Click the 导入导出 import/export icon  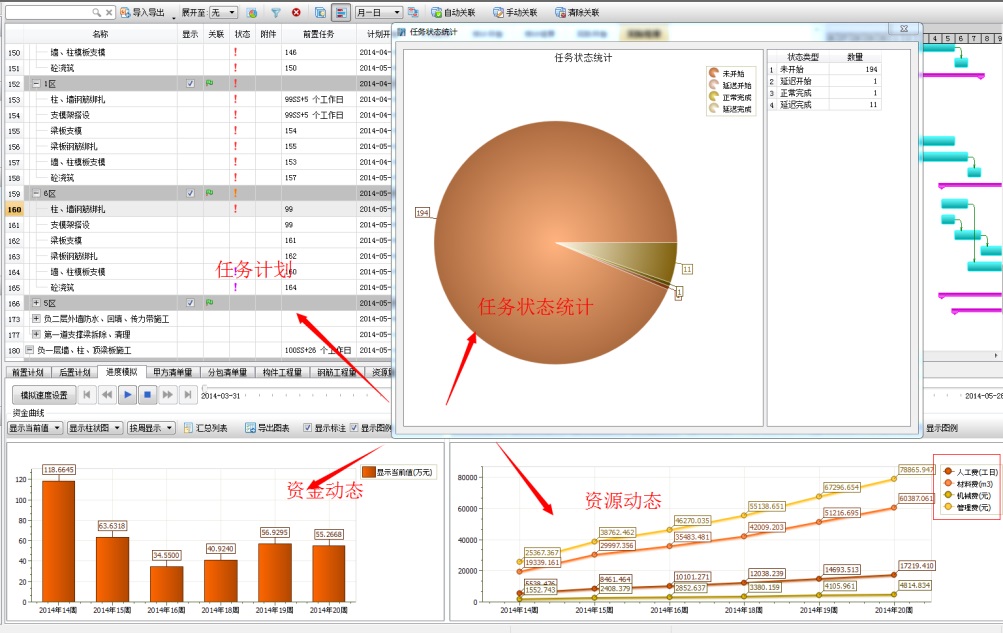click(x=125, y=13)
